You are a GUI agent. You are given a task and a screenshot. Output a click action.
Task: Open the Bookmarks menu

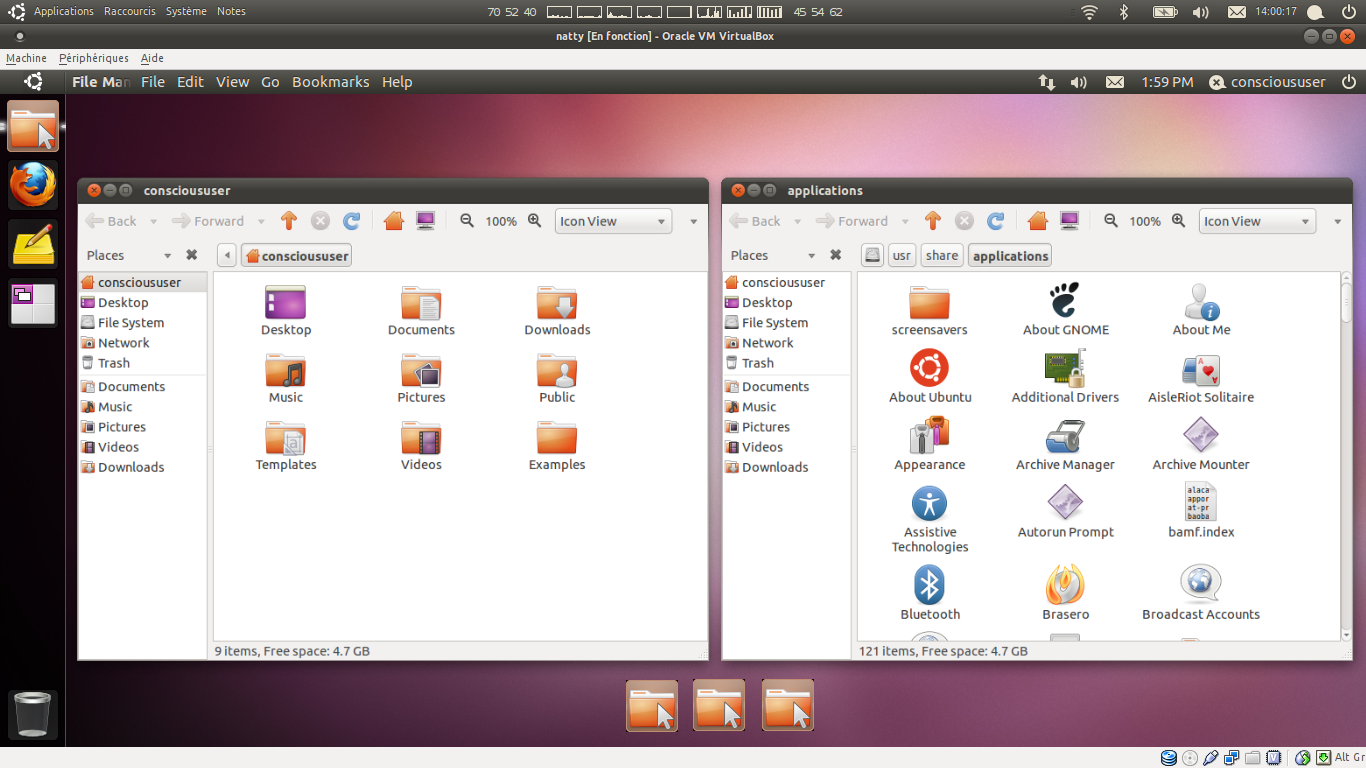[330, 82]
